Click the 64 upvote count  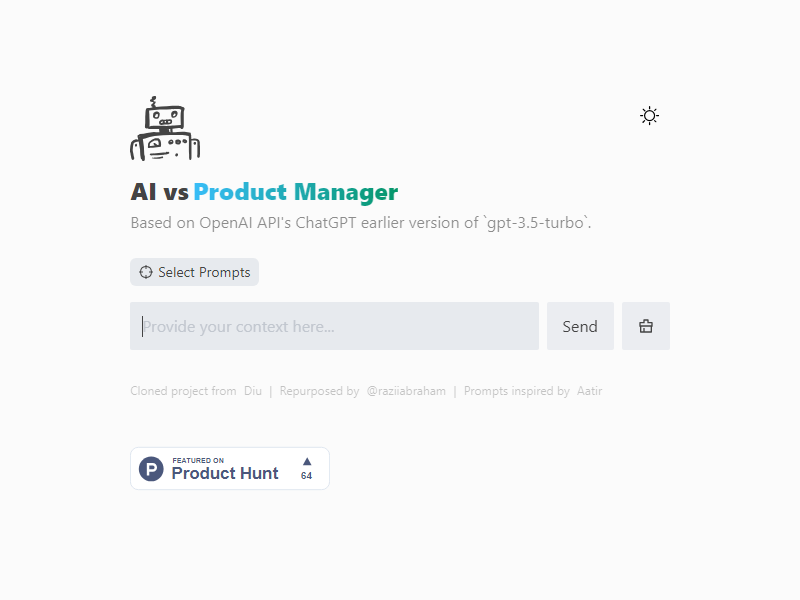[306, 476]
